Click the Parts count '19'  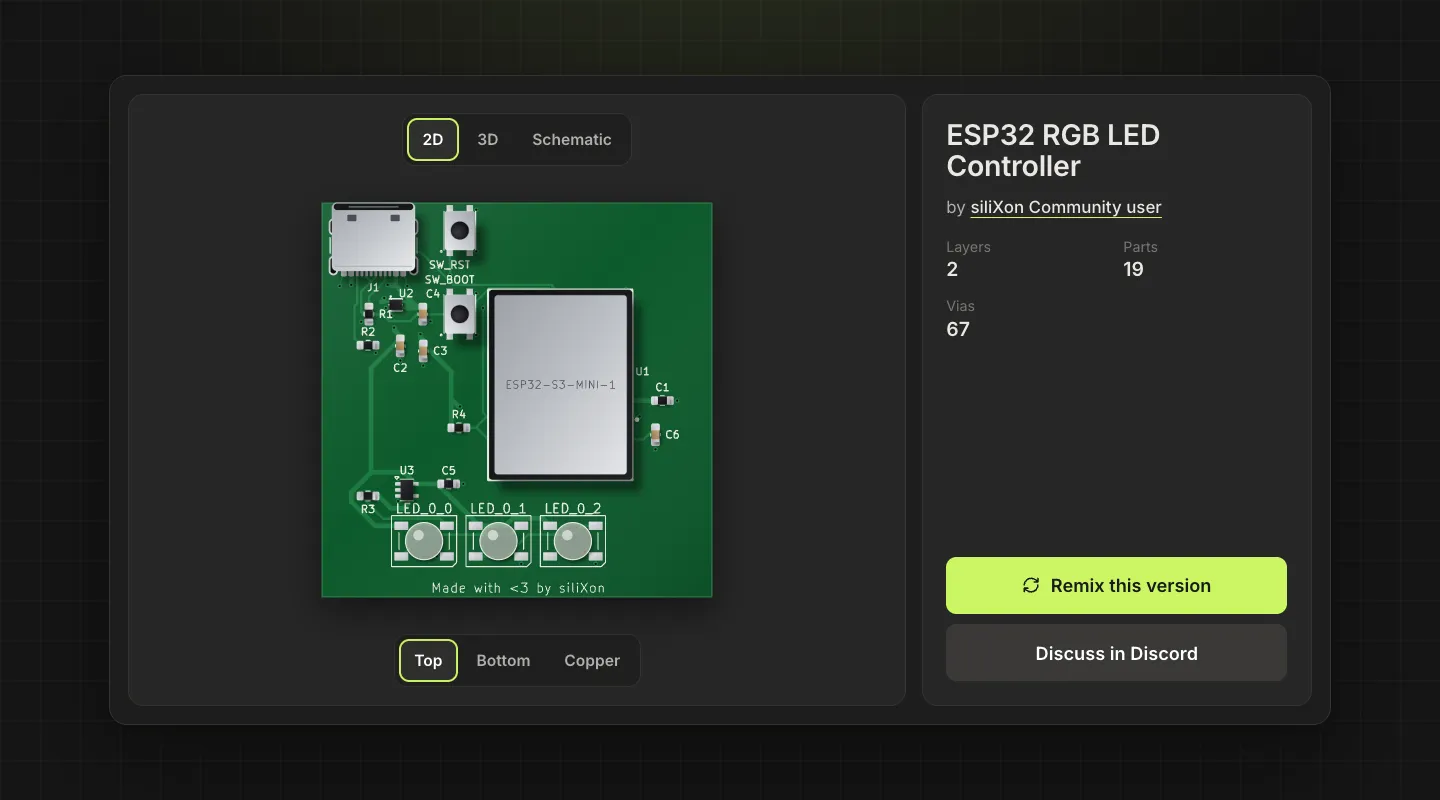coord(1133,269)
